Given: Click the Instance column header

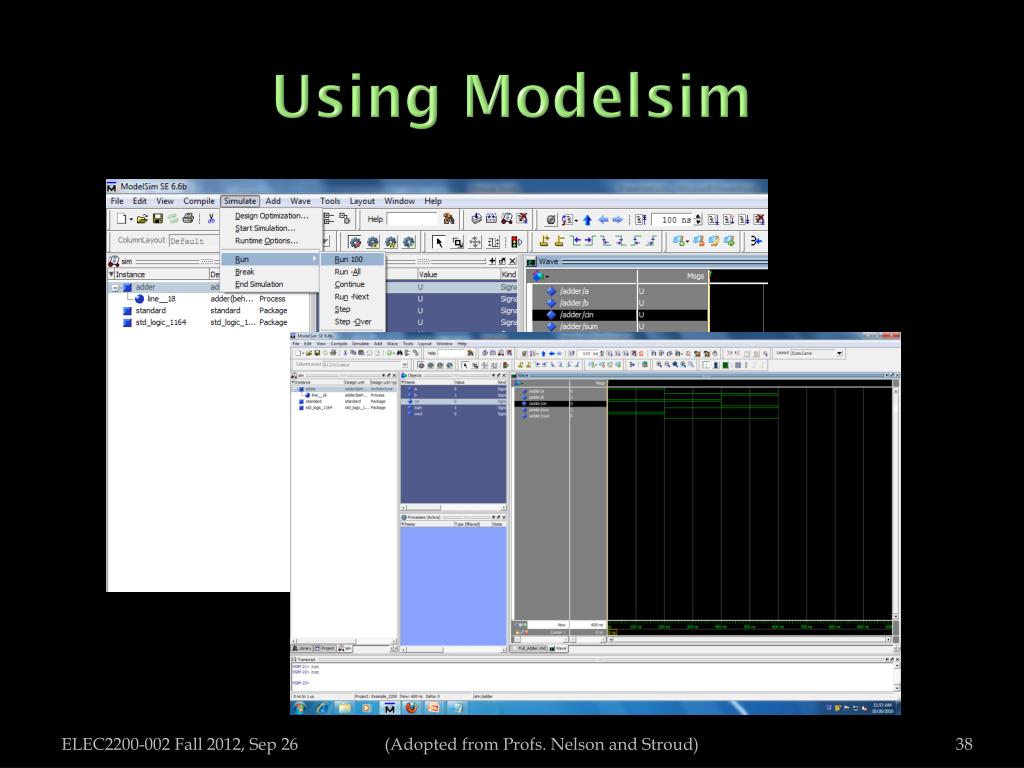Looking at the screenshot, I should click(x=161, y=275).
